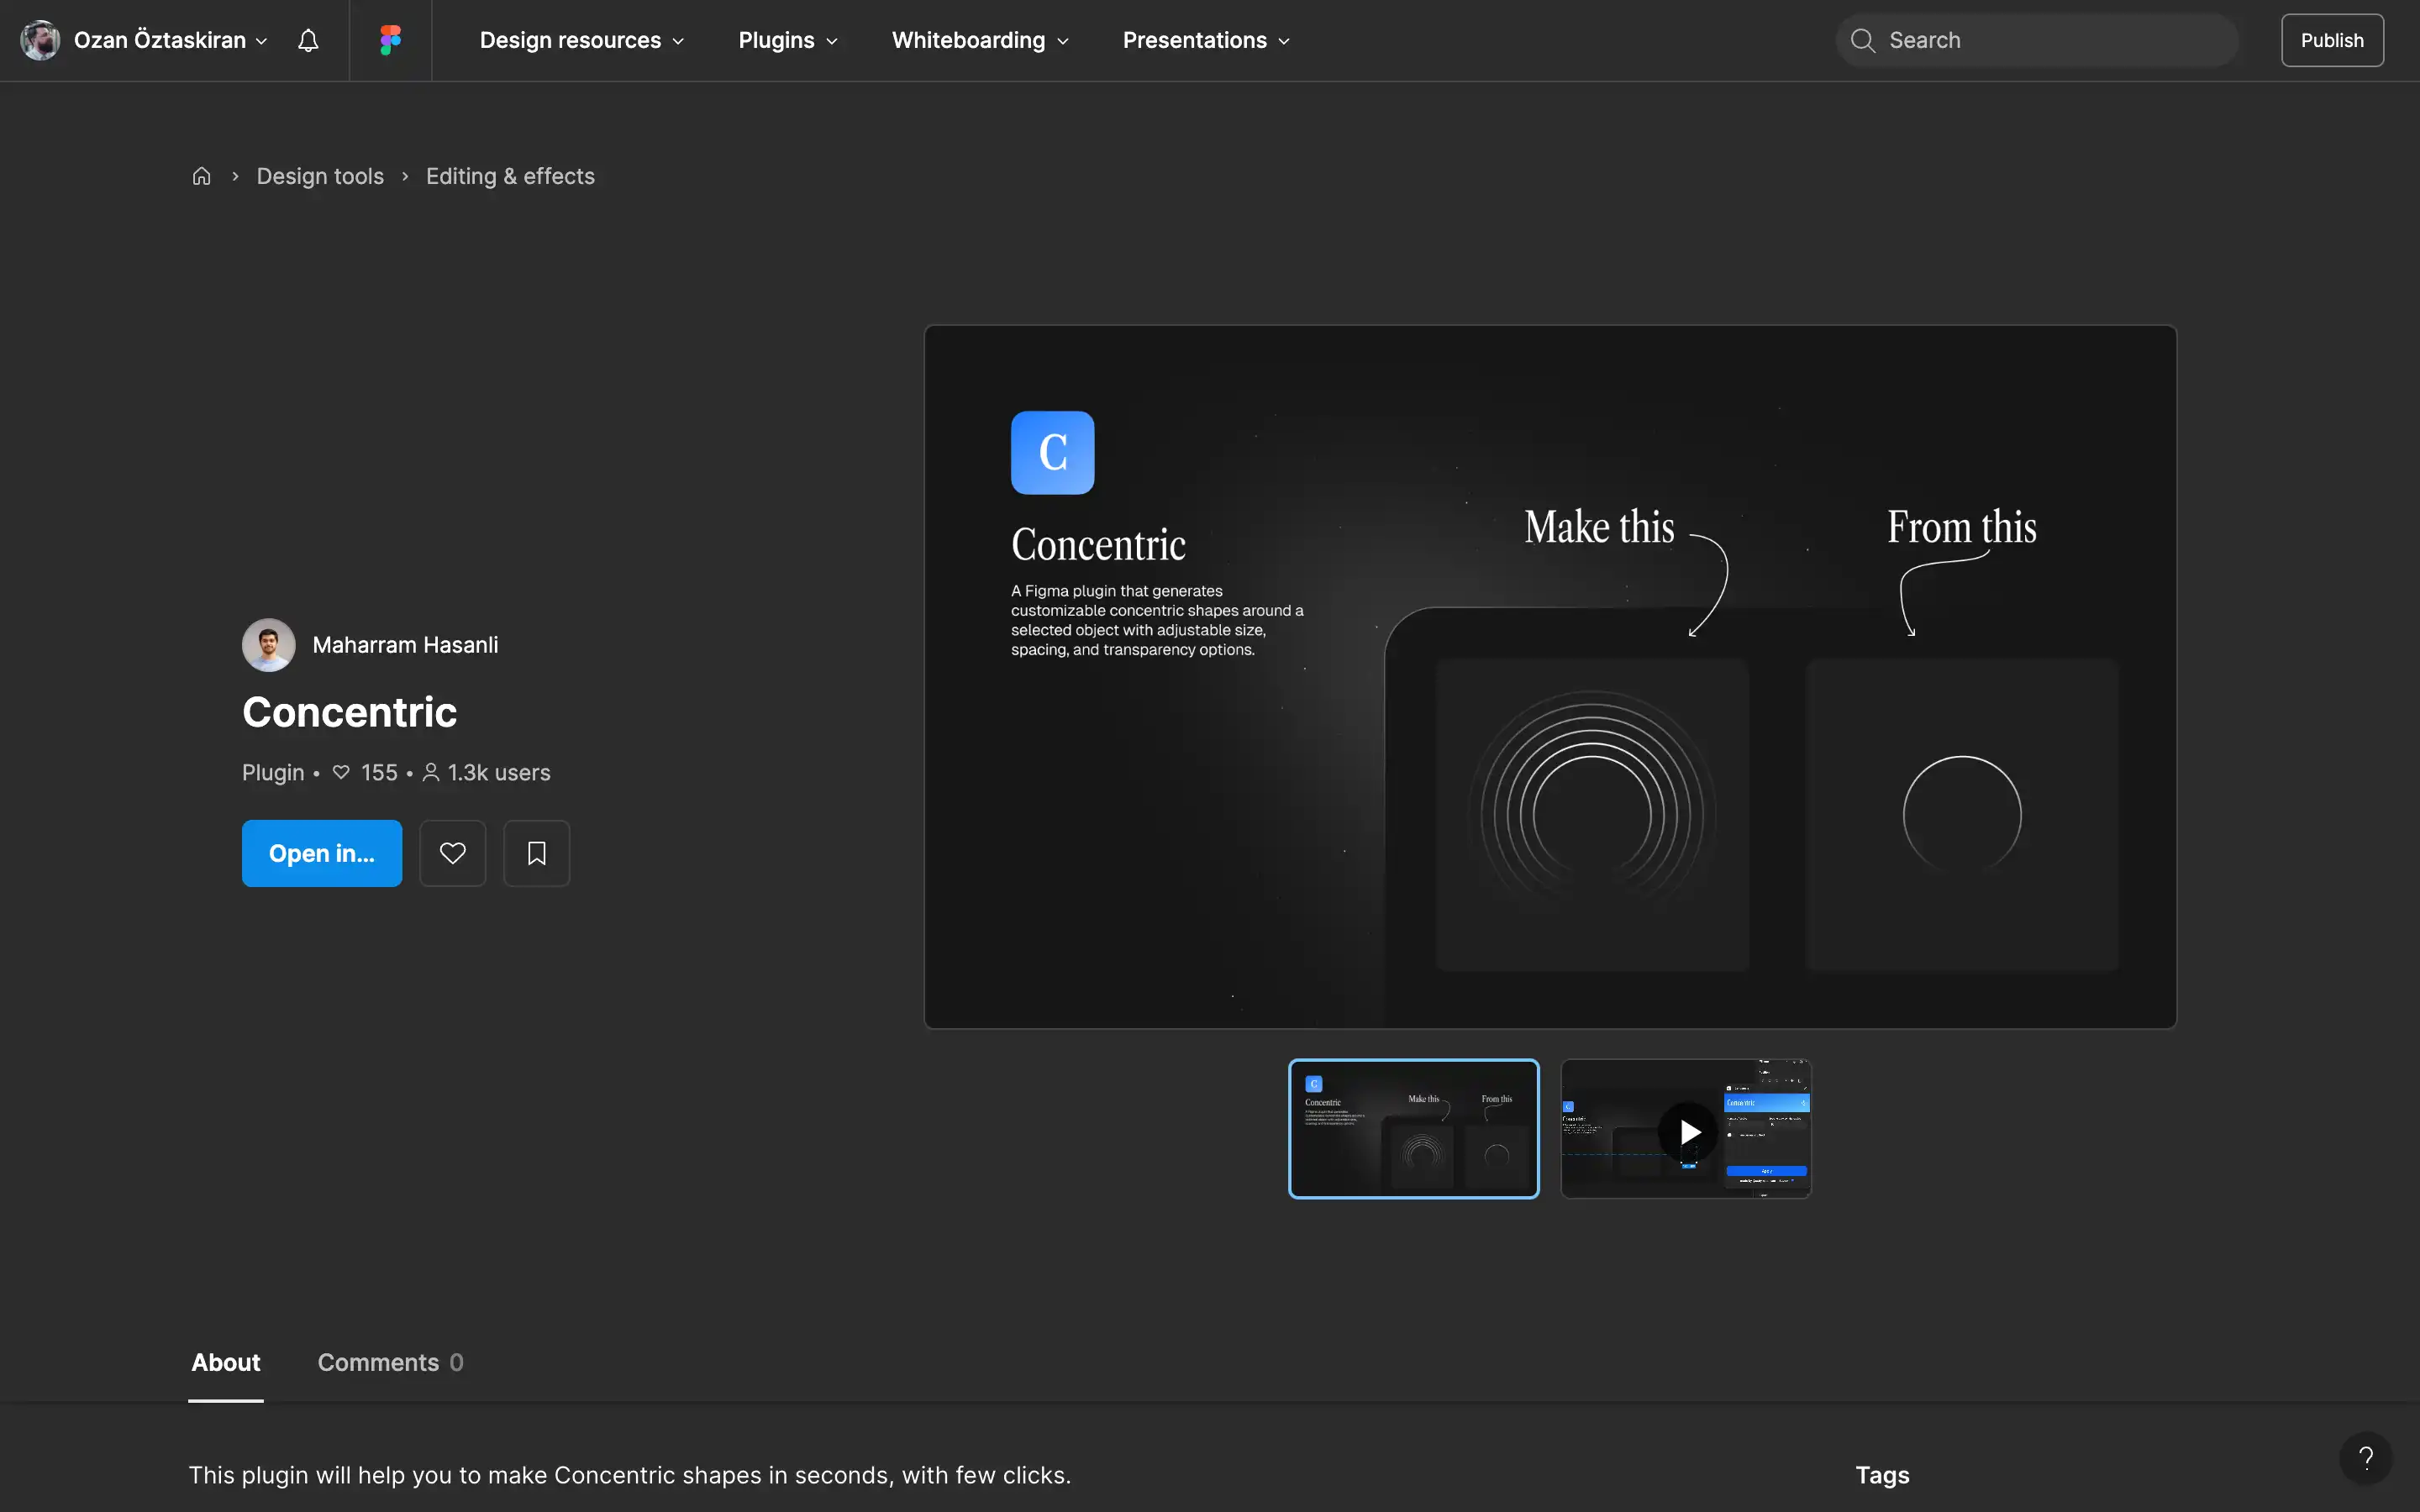This screenshot has width=2420, height=1512.
Task: Open Maharram Hasanli author profile
Action: [405, 645]
